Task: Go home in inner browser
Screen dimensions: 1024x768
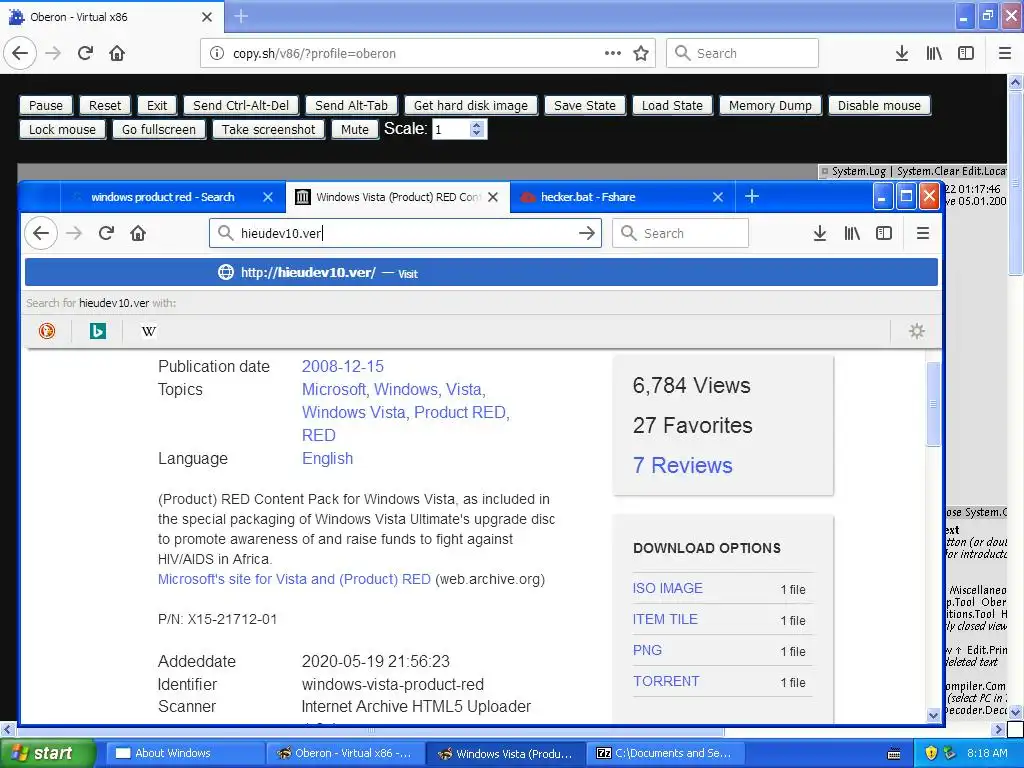Action: [138, 233]
